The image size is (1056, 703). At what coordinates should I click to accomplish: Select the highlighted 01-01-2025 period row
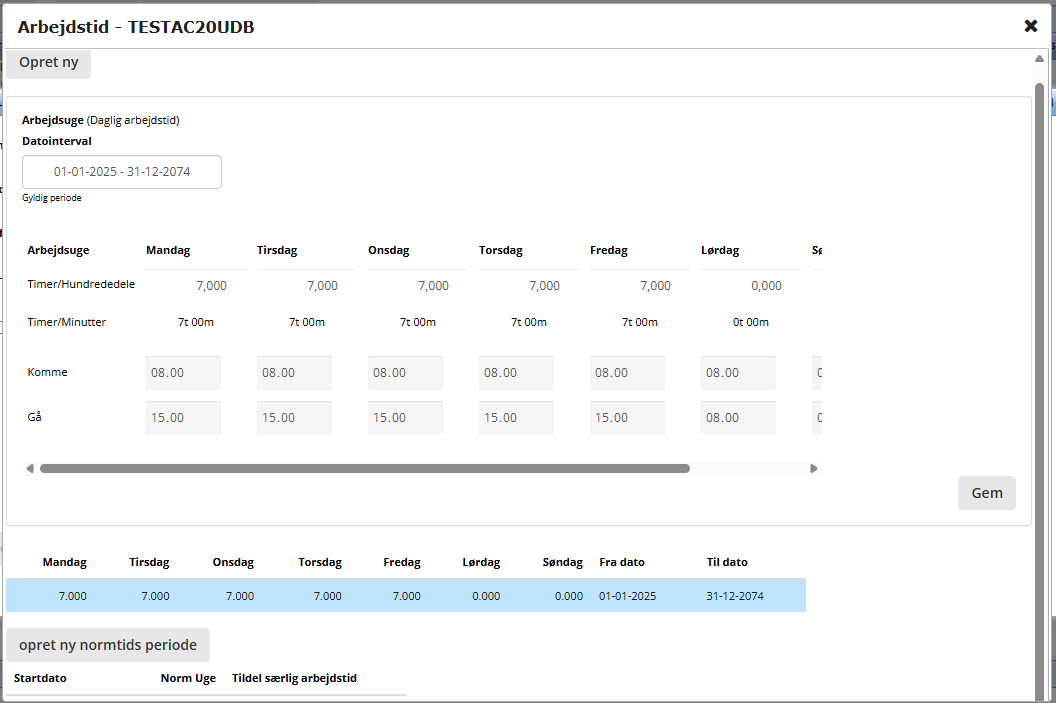pyautogui.click(x=405, y=596)
